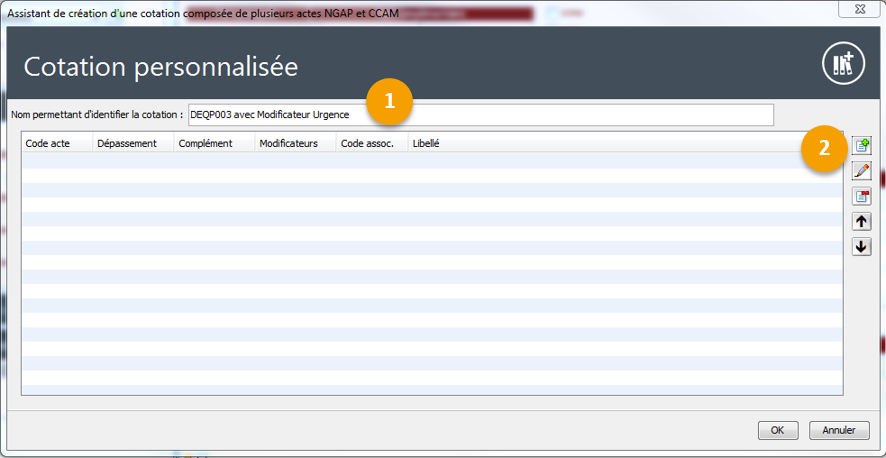The height and width of the screenshot is (458, 886).
Task: Click the delete acte icon
Action: tap(861, 196)
